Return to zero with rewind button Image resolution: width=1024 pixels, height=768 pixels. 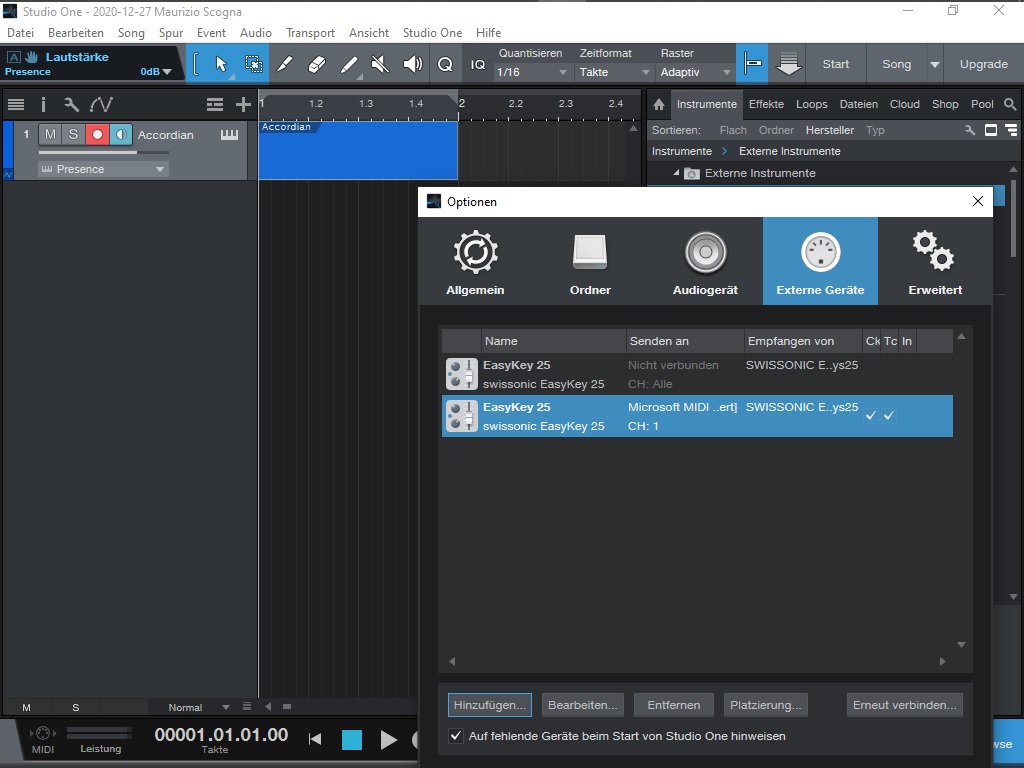coord(315,739)
